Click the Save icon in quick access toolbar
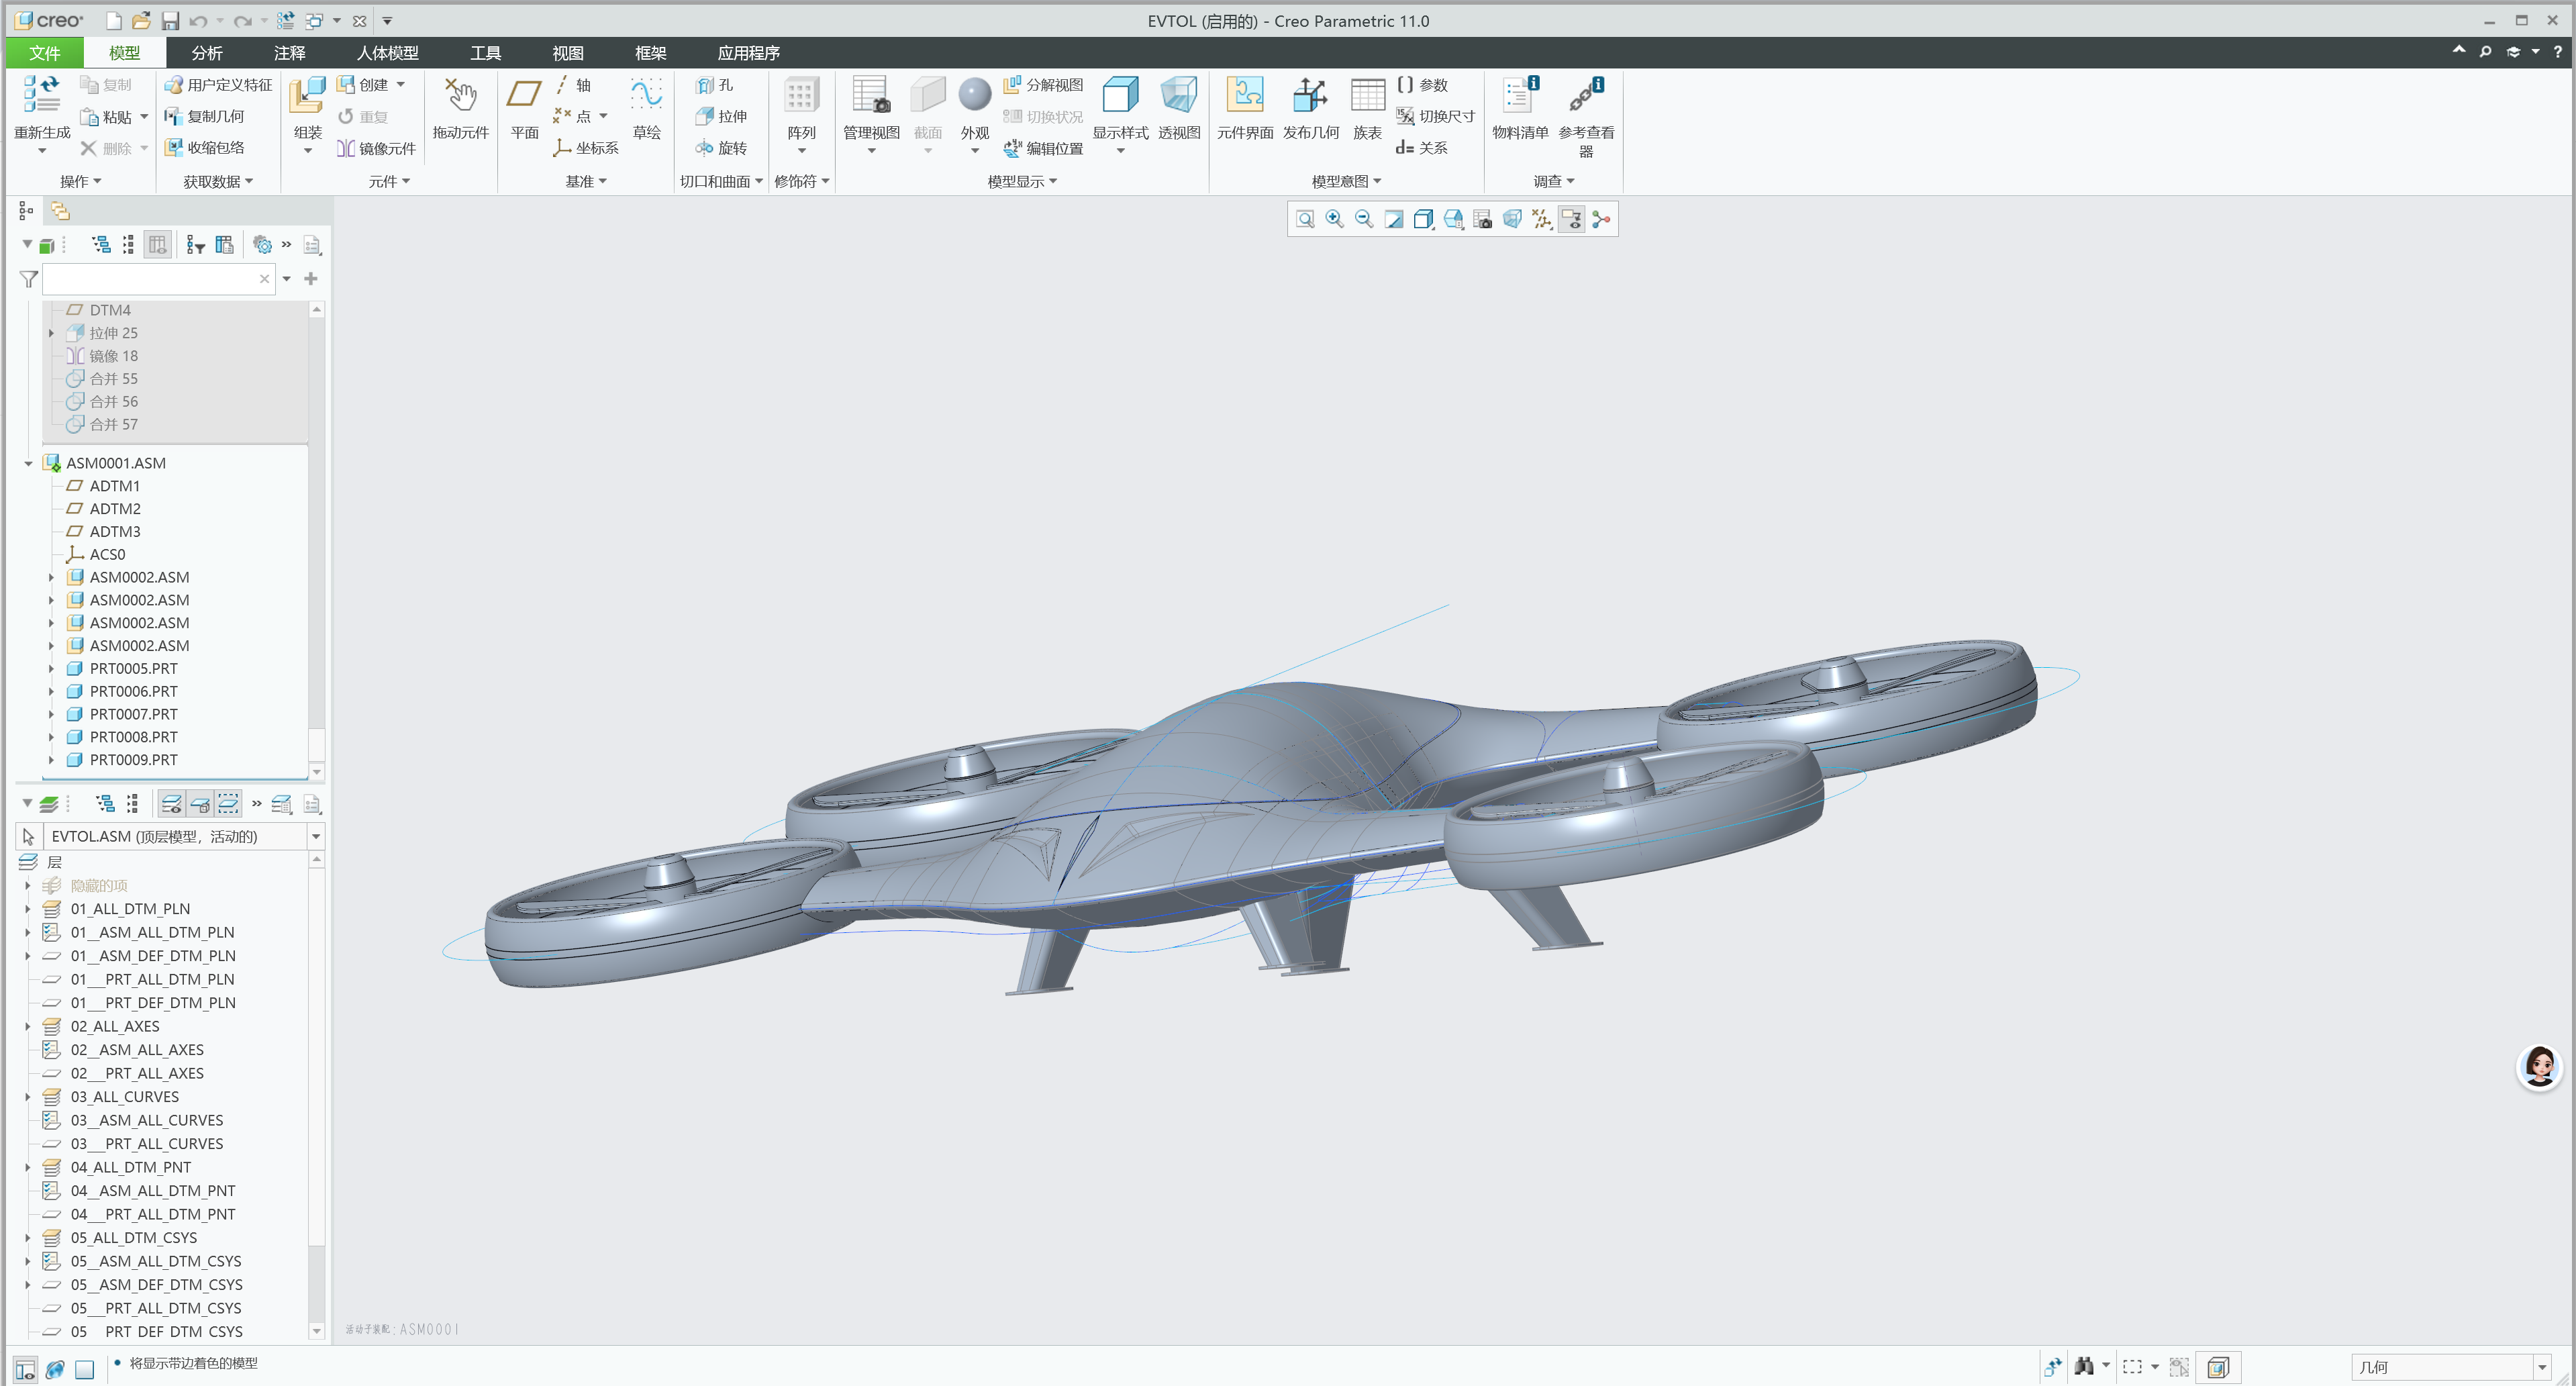This screenshot has height=1386, width=2576. coord(170,21)
